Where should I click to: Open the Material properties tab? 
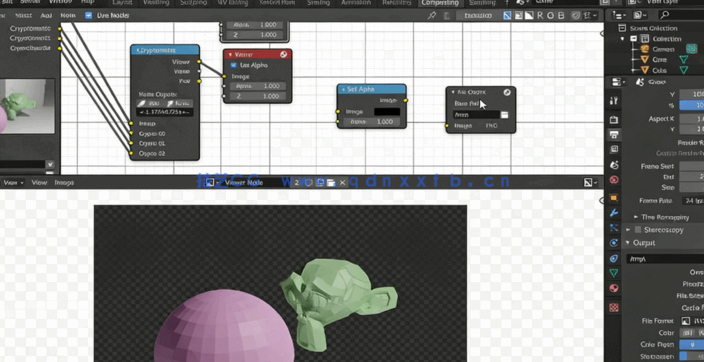[x=614, y=288]
